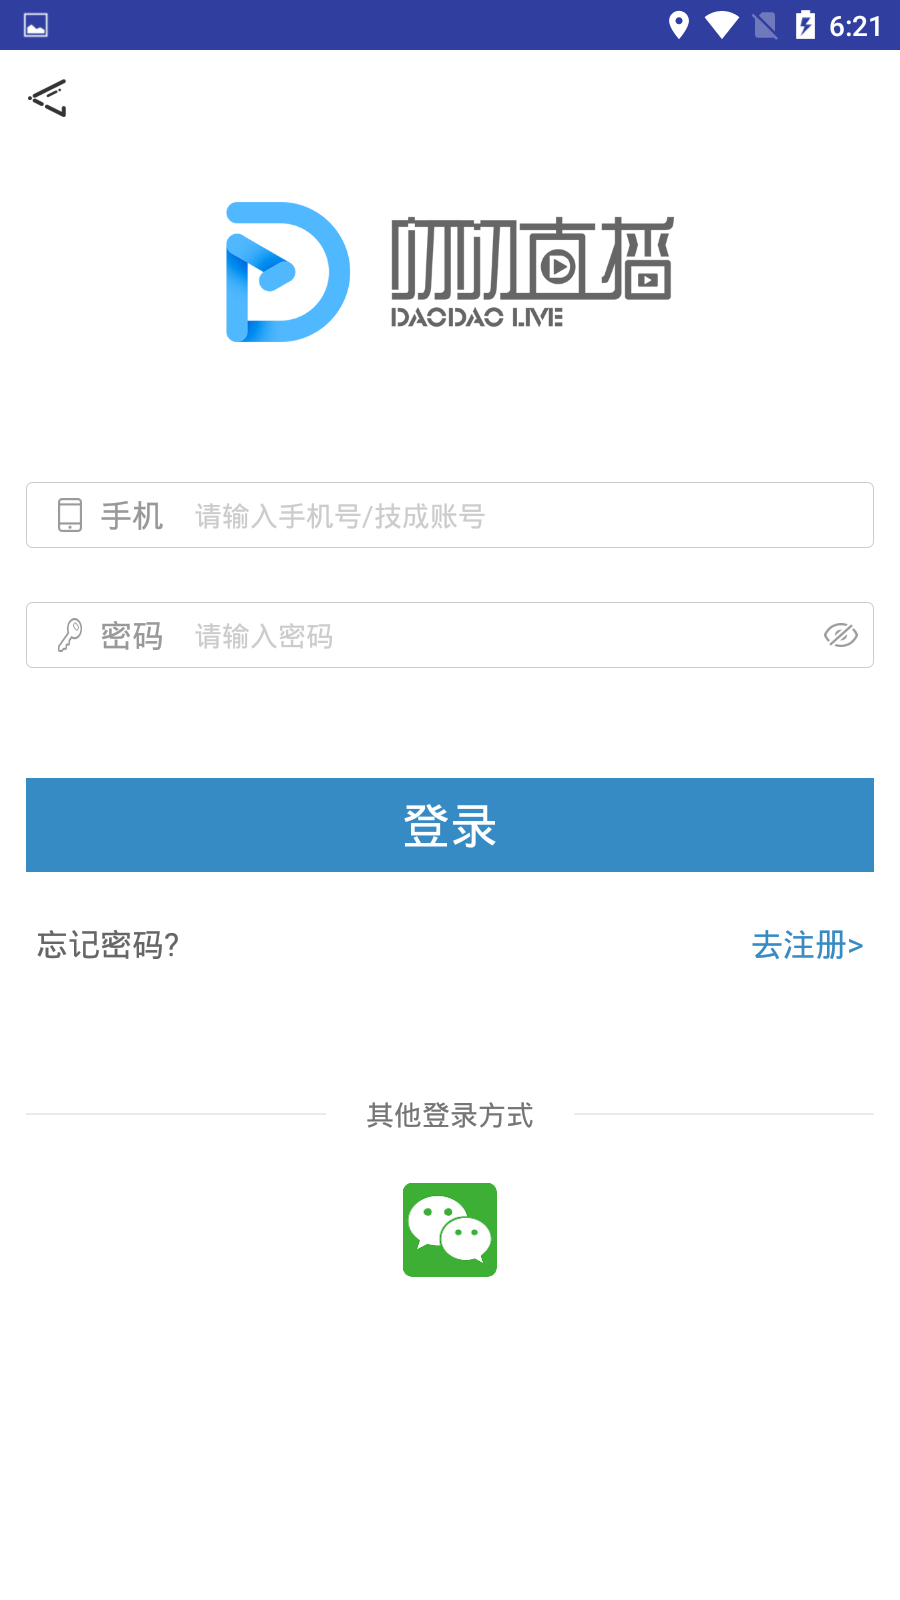The width and height of the screenshot is (900, 1600).
Task: Tap the 其他登录方式 divider text
Action: [x=450, y=1115]
